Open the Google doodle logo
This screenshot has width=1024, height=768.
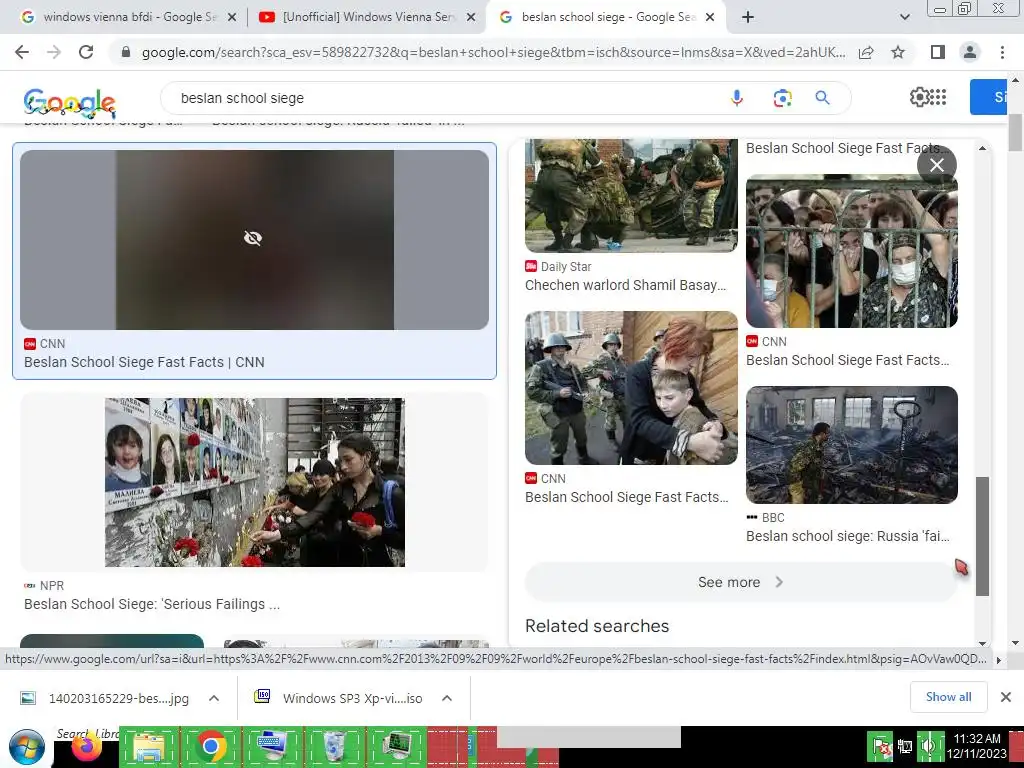70,103
